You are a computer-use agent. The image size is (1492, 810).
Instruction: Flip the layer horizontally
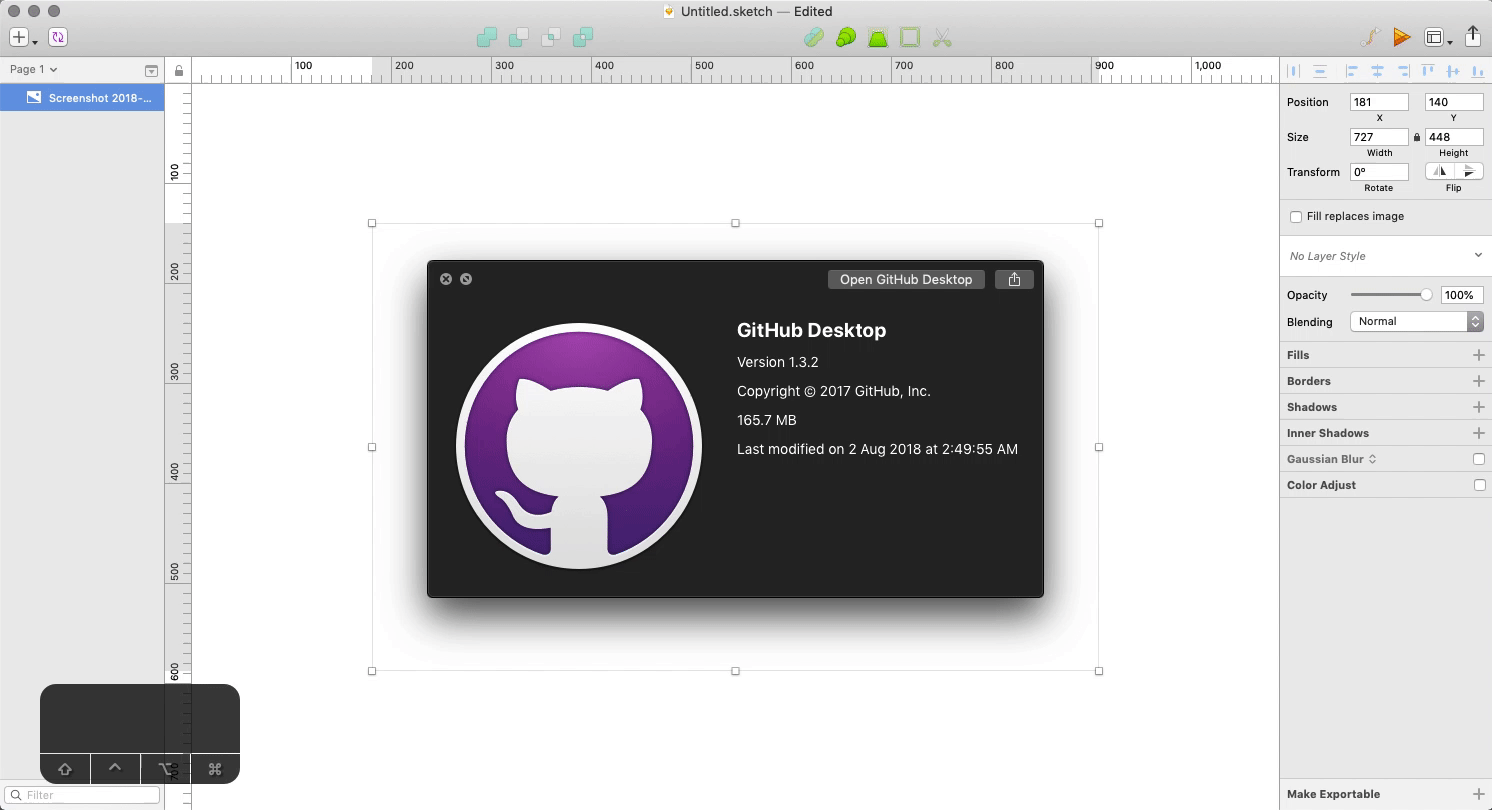pos(1439,172)
